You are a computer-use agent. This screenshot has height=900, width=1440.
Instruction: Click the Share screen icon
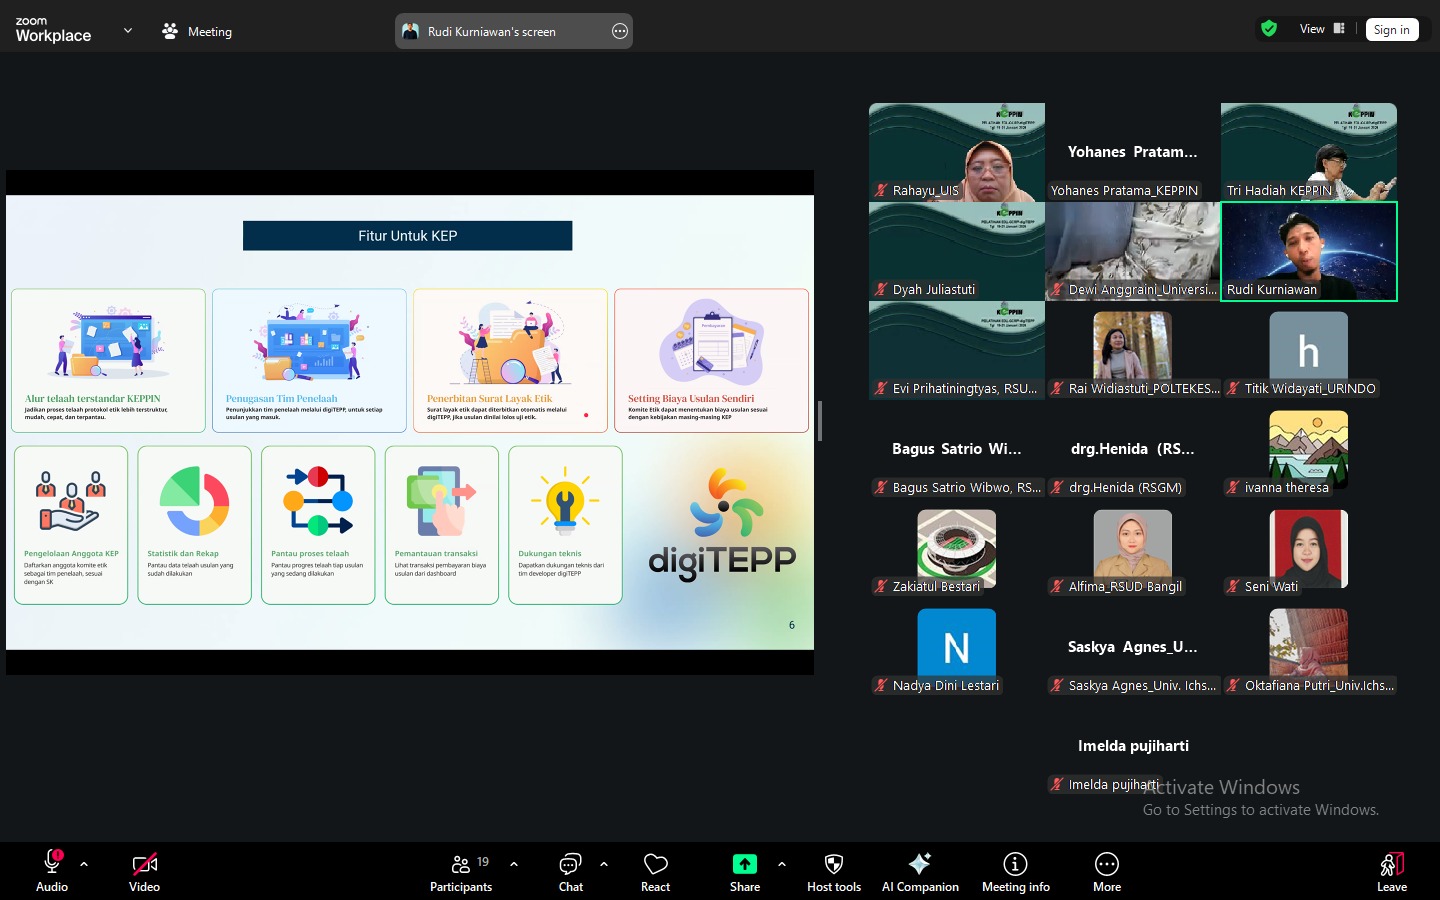tap(745, 865)
